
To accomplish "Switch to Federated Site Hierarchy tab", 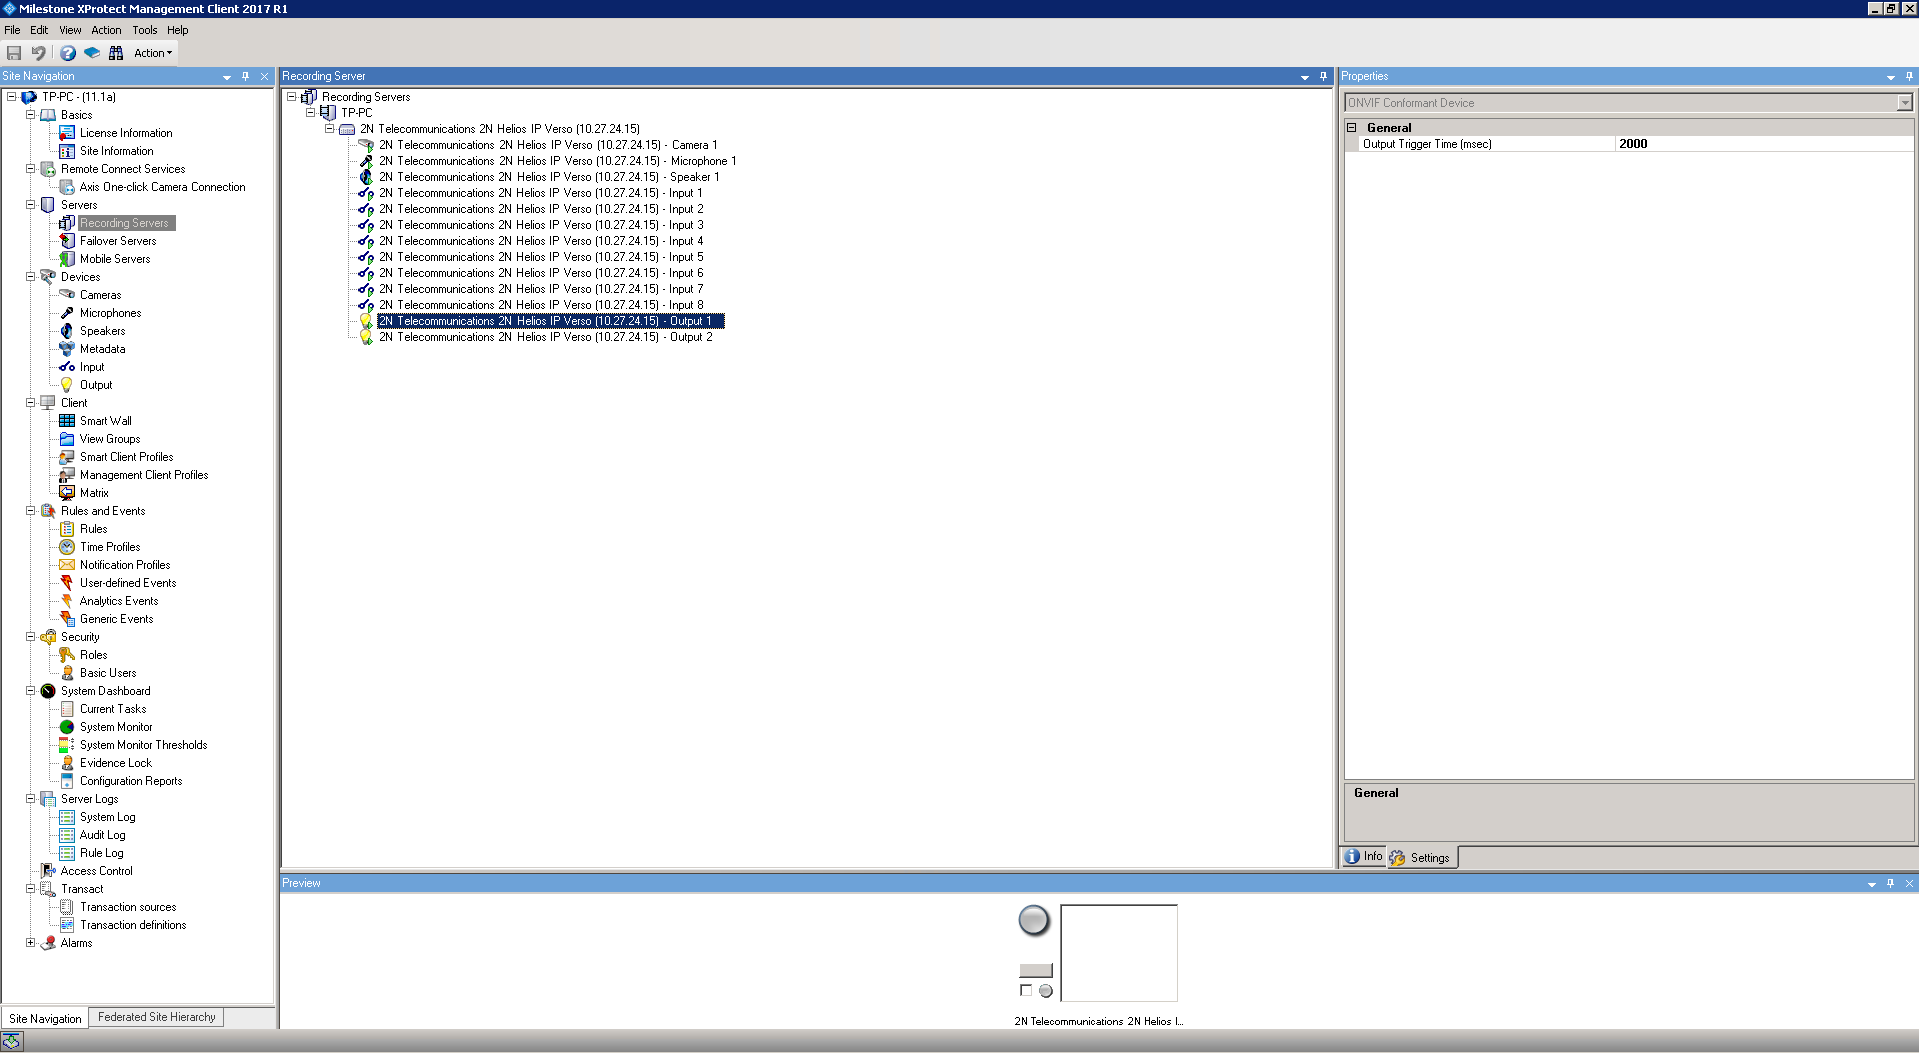I will pyautogui.click(x=156, y=1017).
